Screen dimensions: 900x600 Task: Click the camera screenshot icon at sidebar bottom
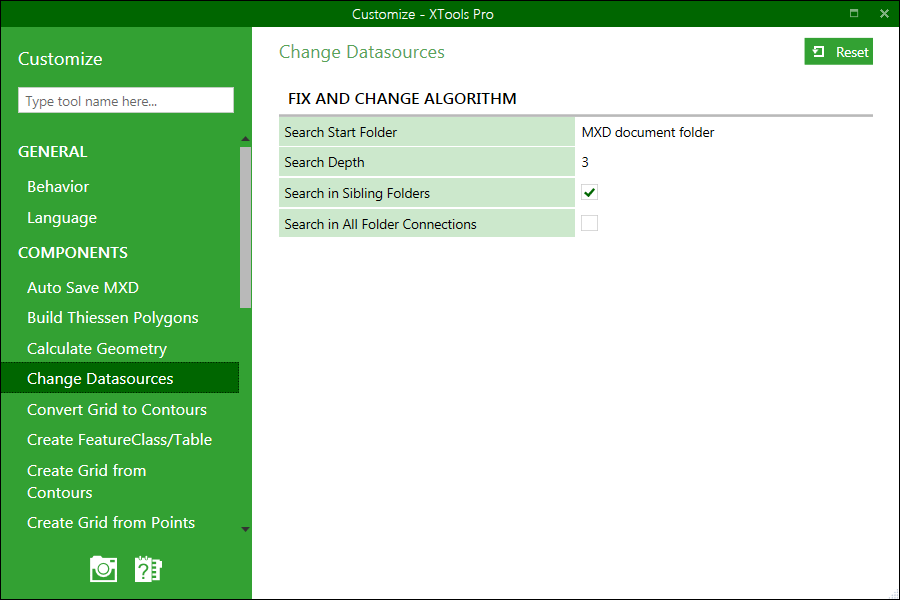click(103, 568)
